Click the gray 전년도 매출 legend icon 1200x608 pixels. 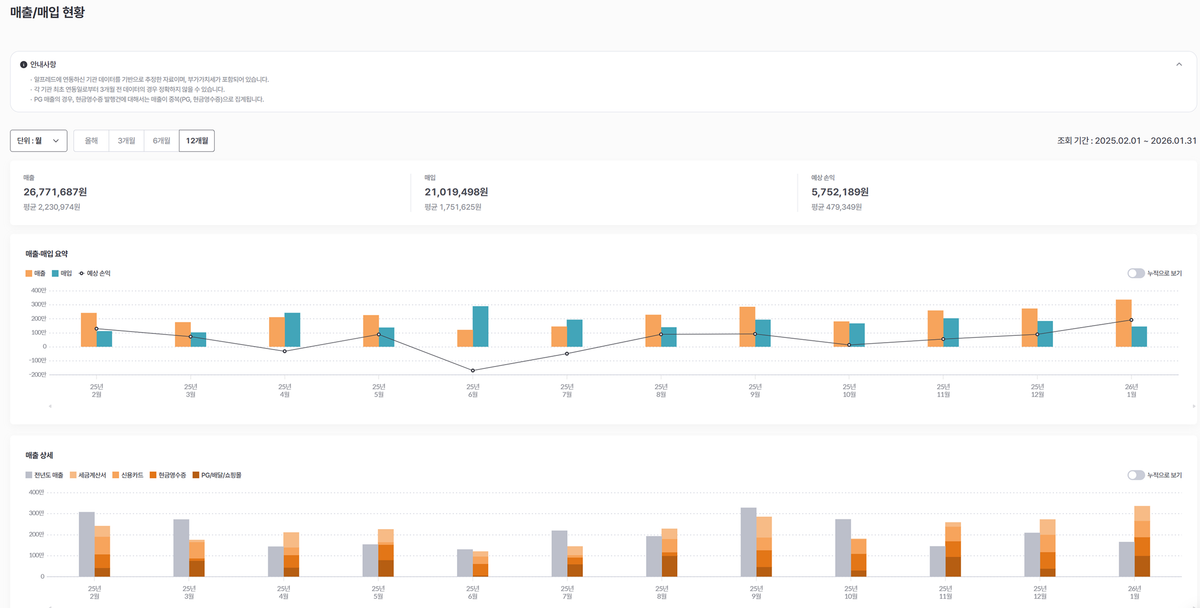click(x=29, y=475)
